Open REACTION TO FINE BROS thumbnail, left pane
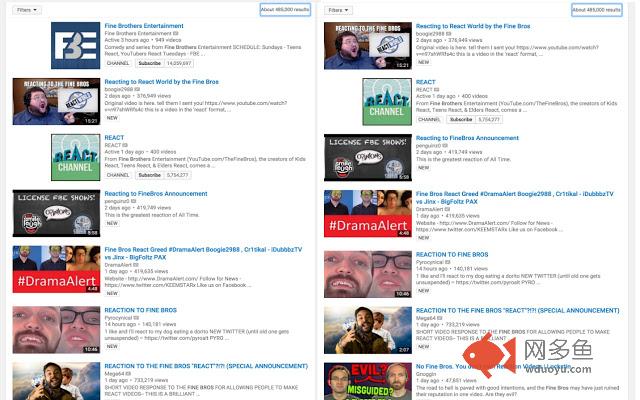This screenshot has width=640, height=400. point(56,330)
